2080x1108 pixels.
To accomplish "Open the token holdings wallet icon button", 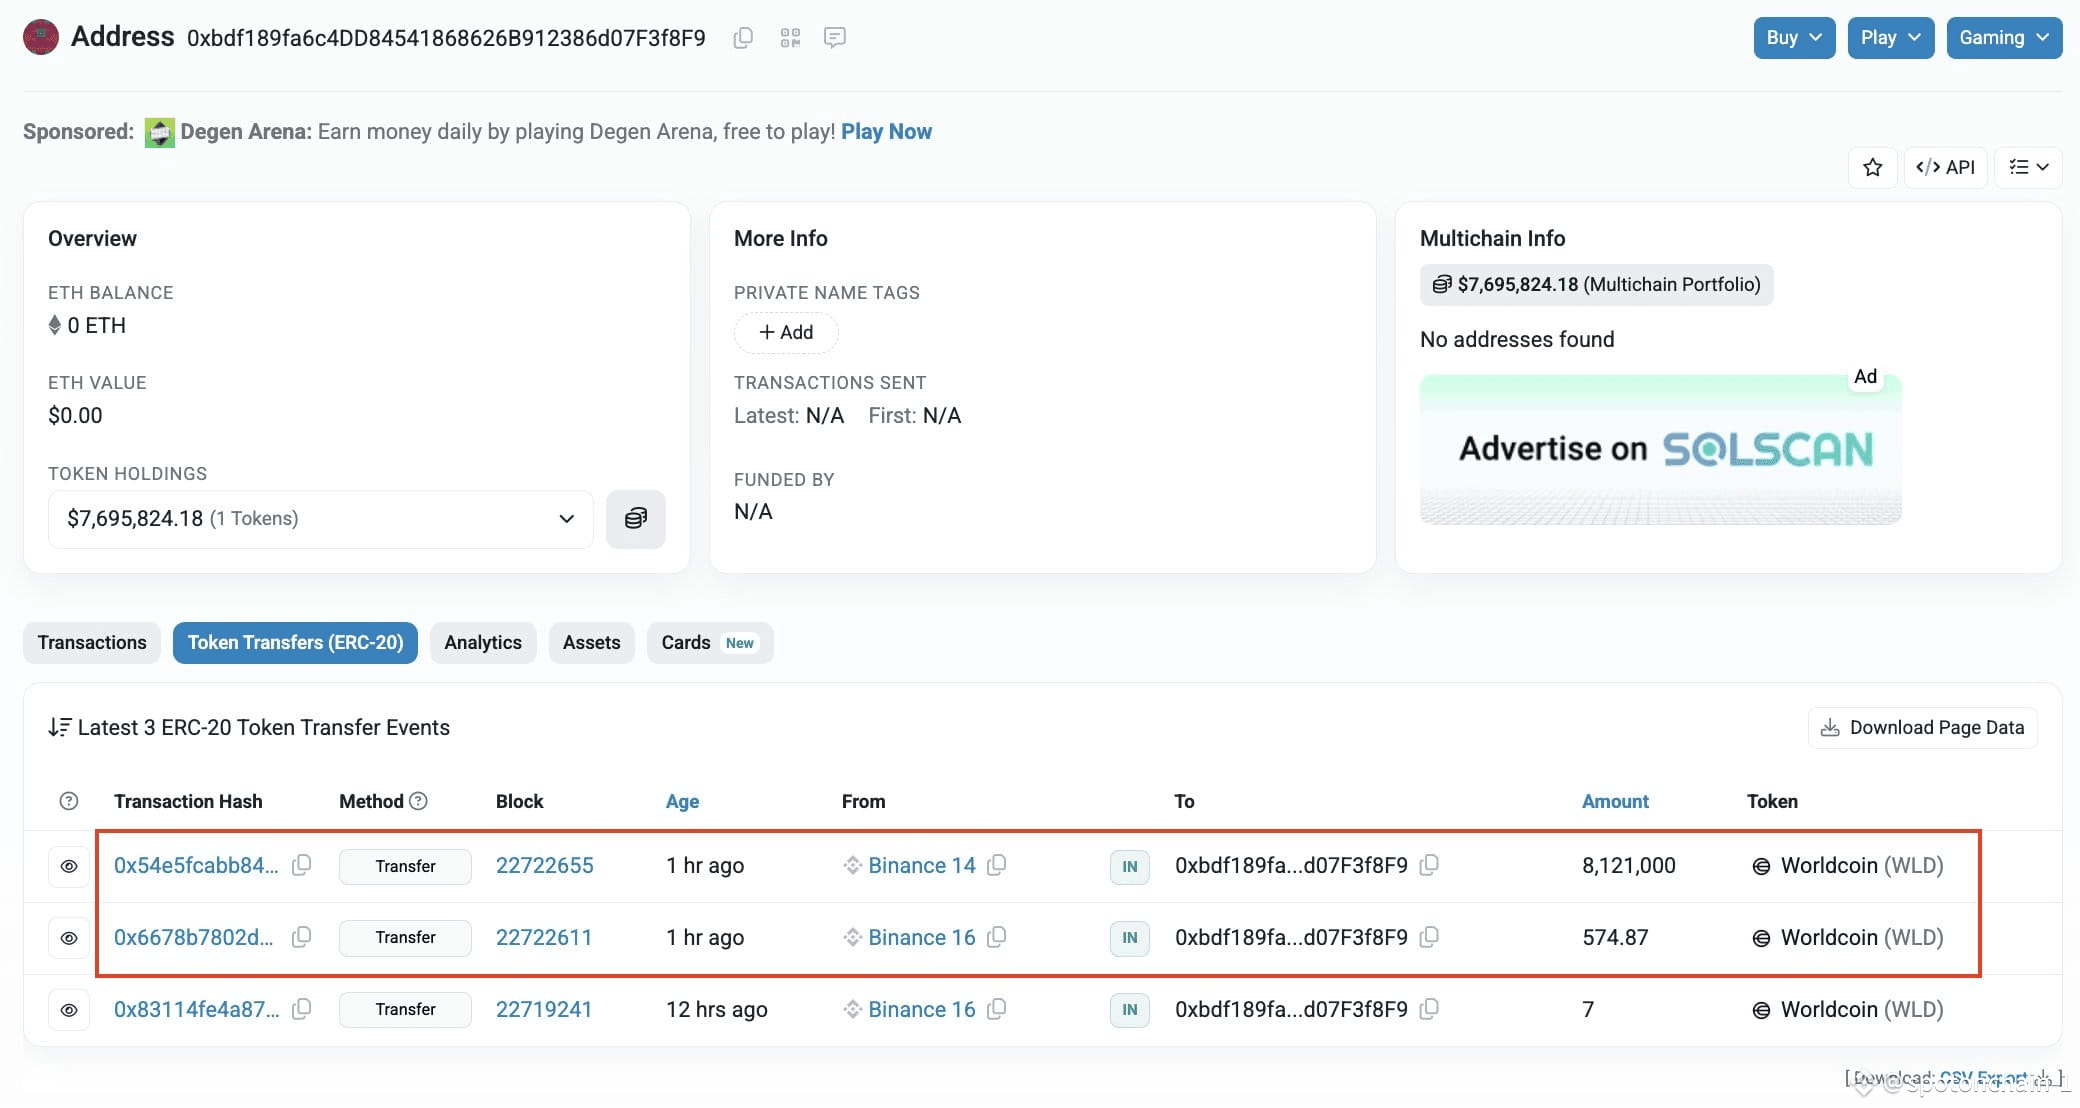I will tap(636, 518).
